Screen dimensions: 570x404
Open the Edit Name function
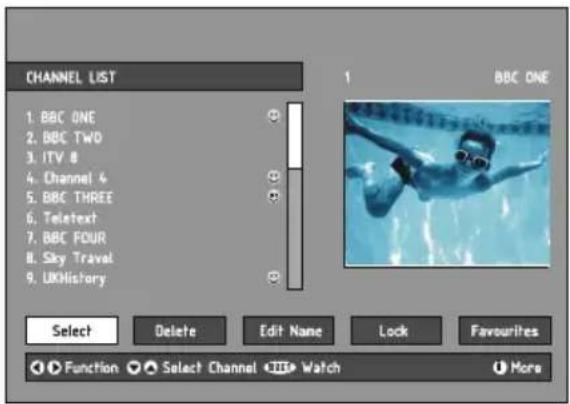click(x=288, y=331)
